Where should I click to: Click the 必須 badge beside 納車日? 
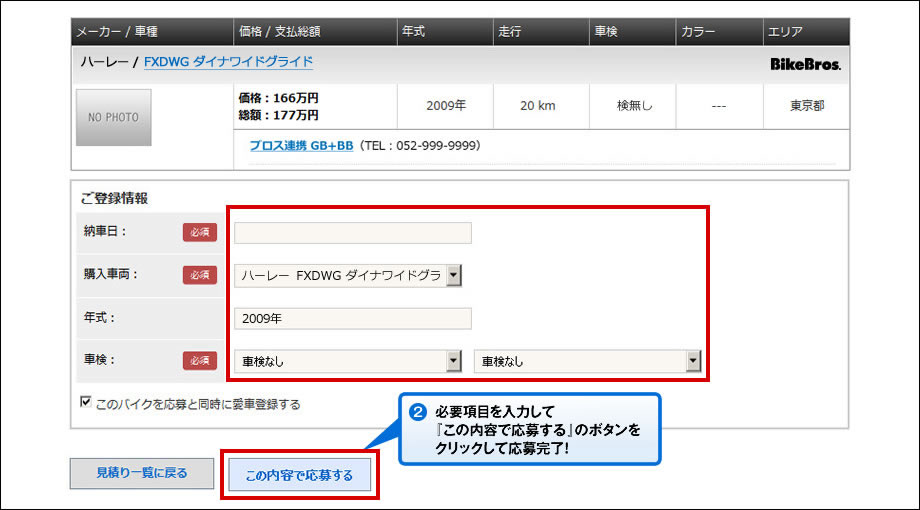pyautogui.click(x=199, y=232)
